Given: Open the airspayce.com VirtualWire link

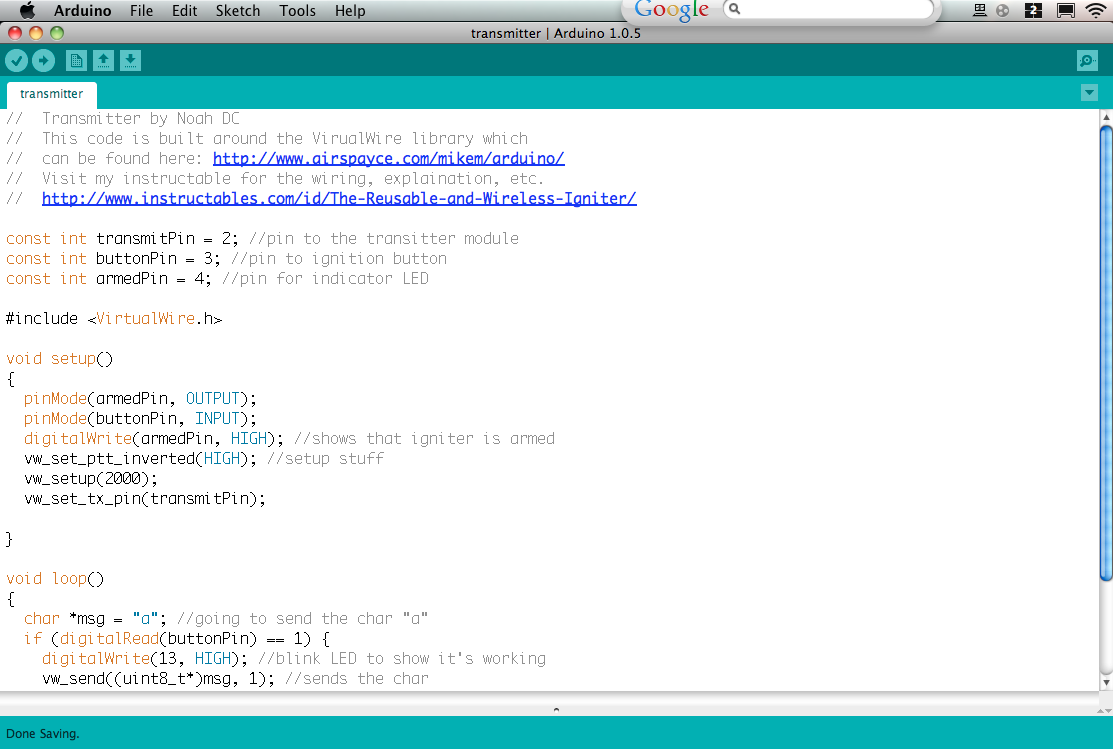Looking at the screenshot, I should (388, 158).
